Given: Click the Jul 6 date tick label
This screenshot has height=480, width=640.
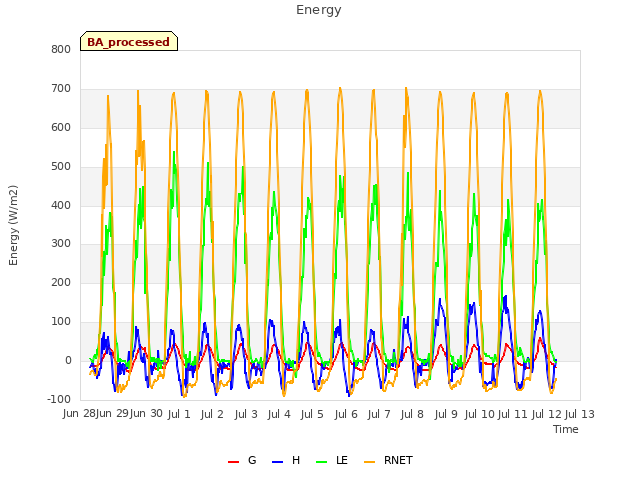Looking at the screenshot, I should coord(346,414).
